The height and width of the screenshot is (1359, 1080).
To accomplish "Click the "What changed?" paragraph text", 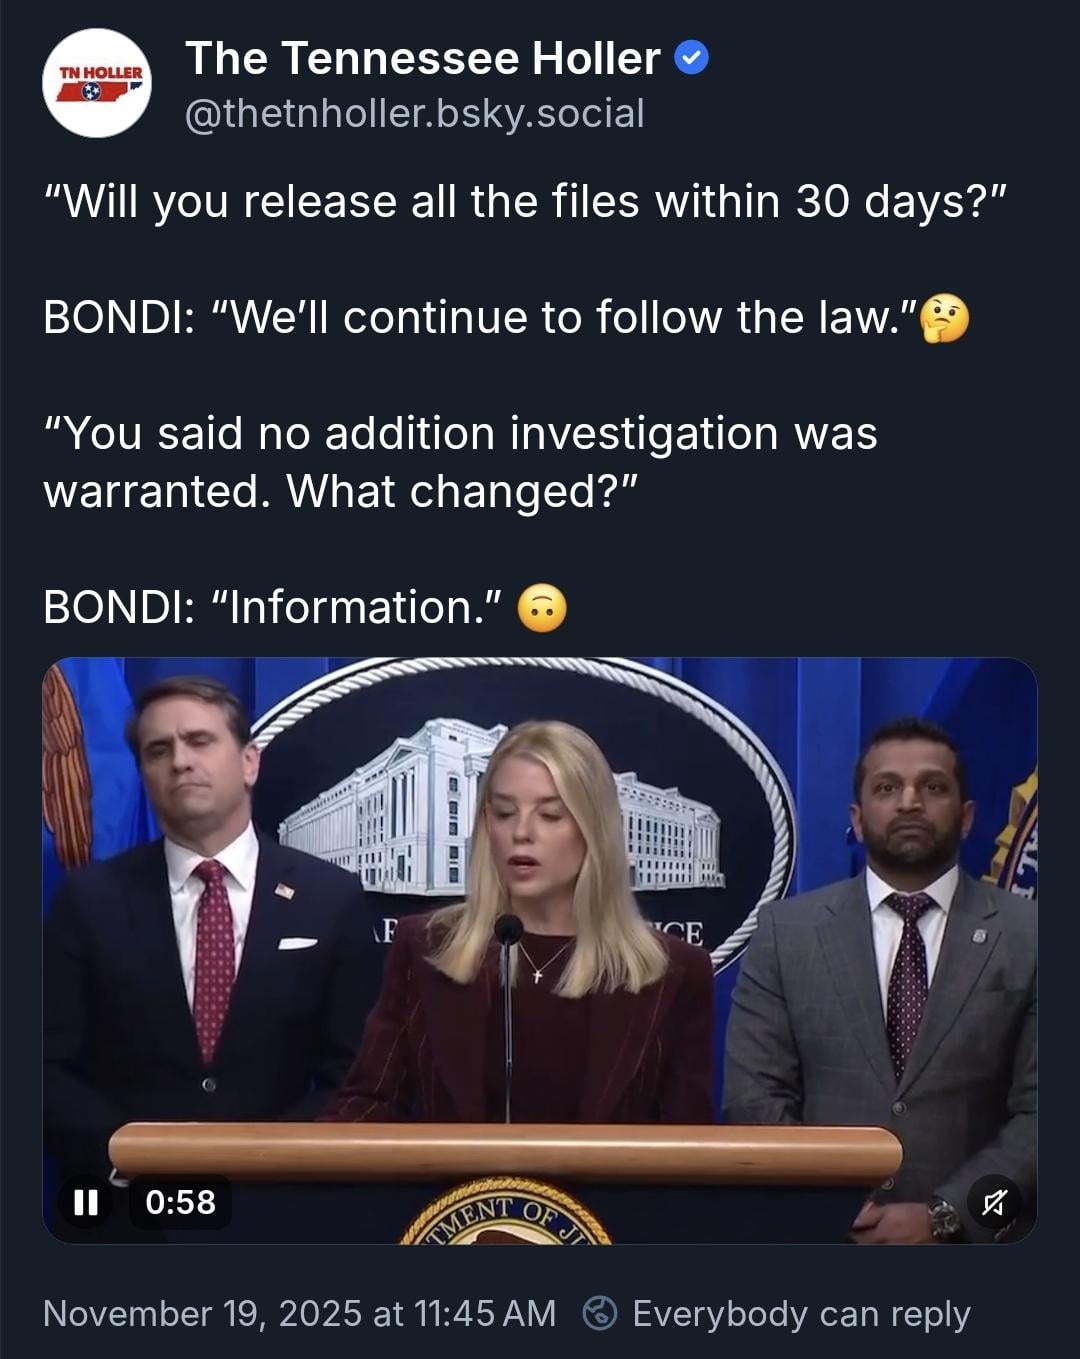I will coord(460,462).
